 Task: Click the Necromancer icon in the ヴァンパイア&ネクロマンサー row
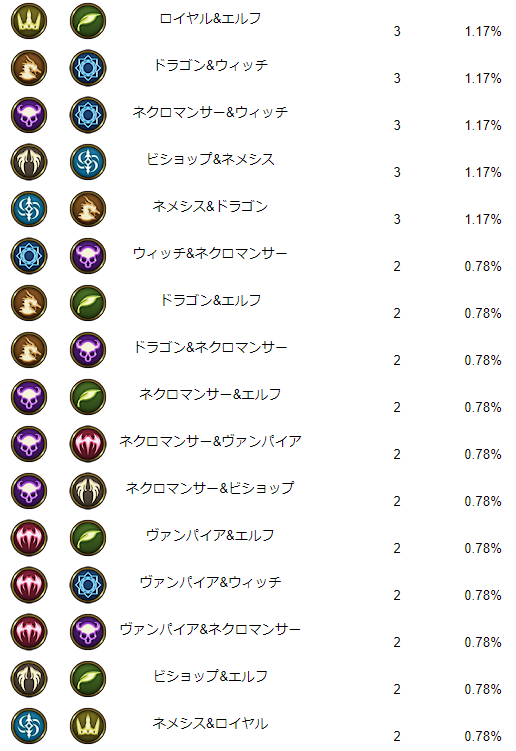[88, 631]
